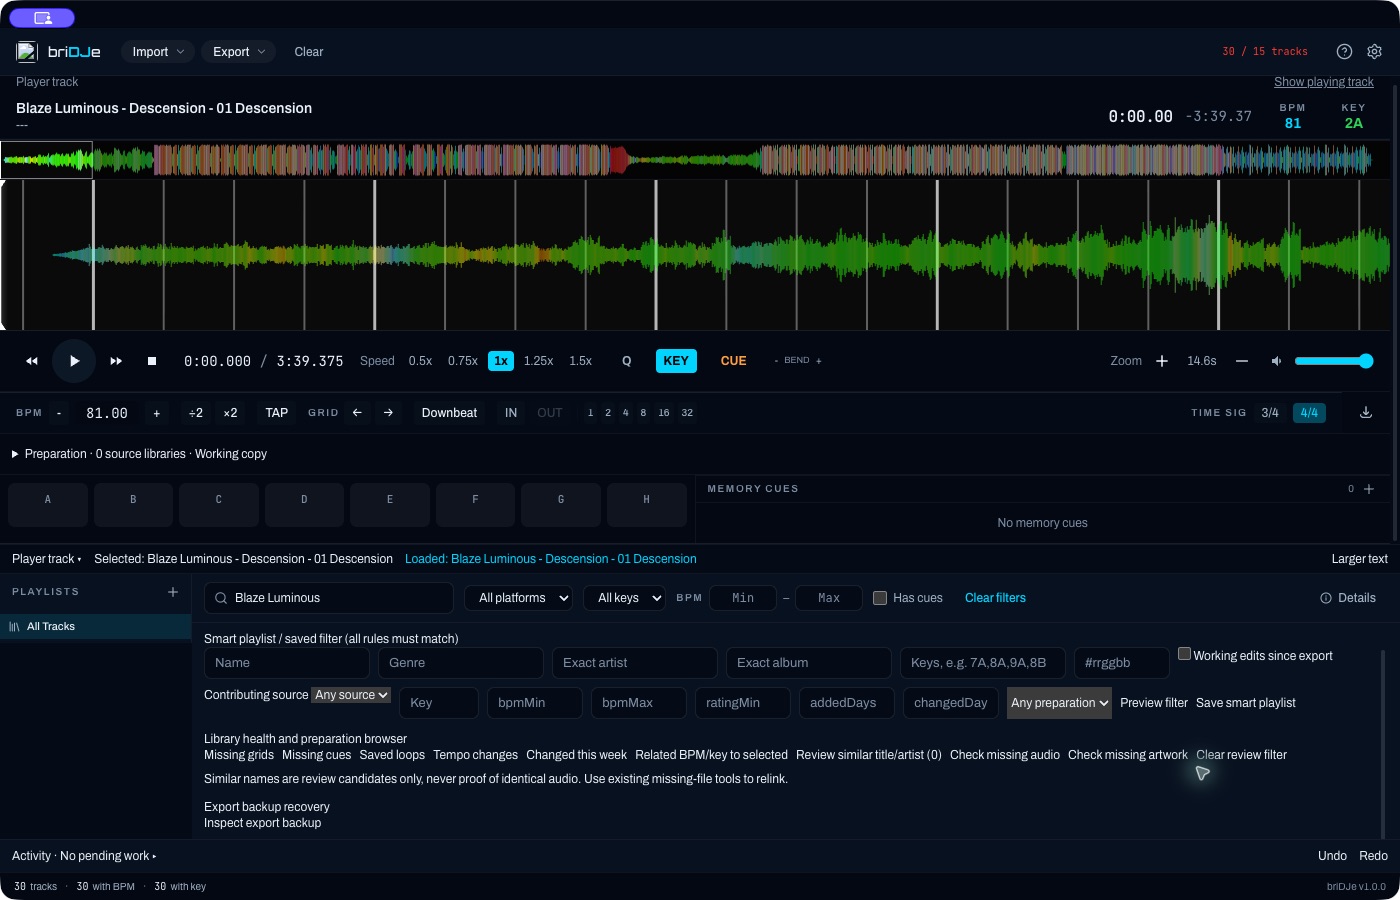Select All Tracks in playlists

point(96,627)
